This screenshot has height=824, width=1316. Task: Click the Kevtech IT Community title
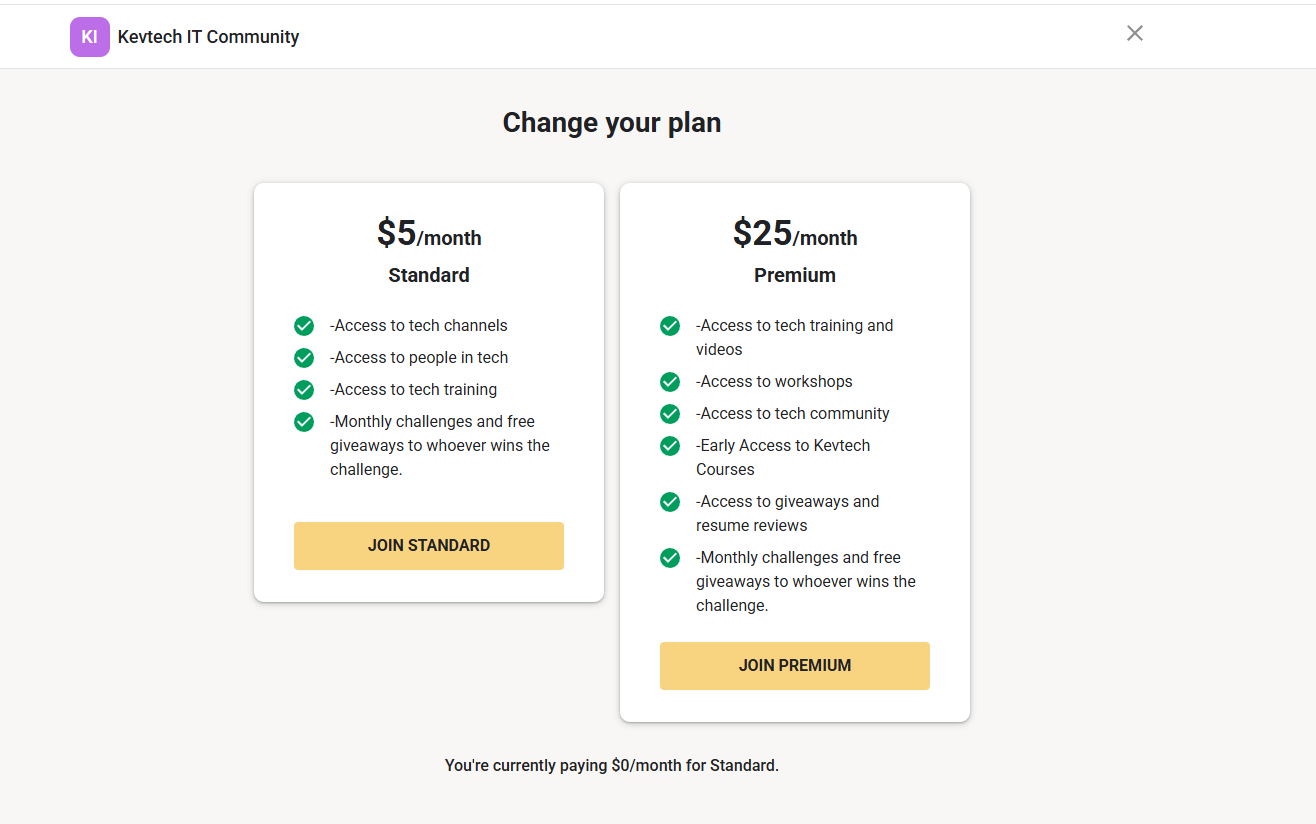click(208, 37)
